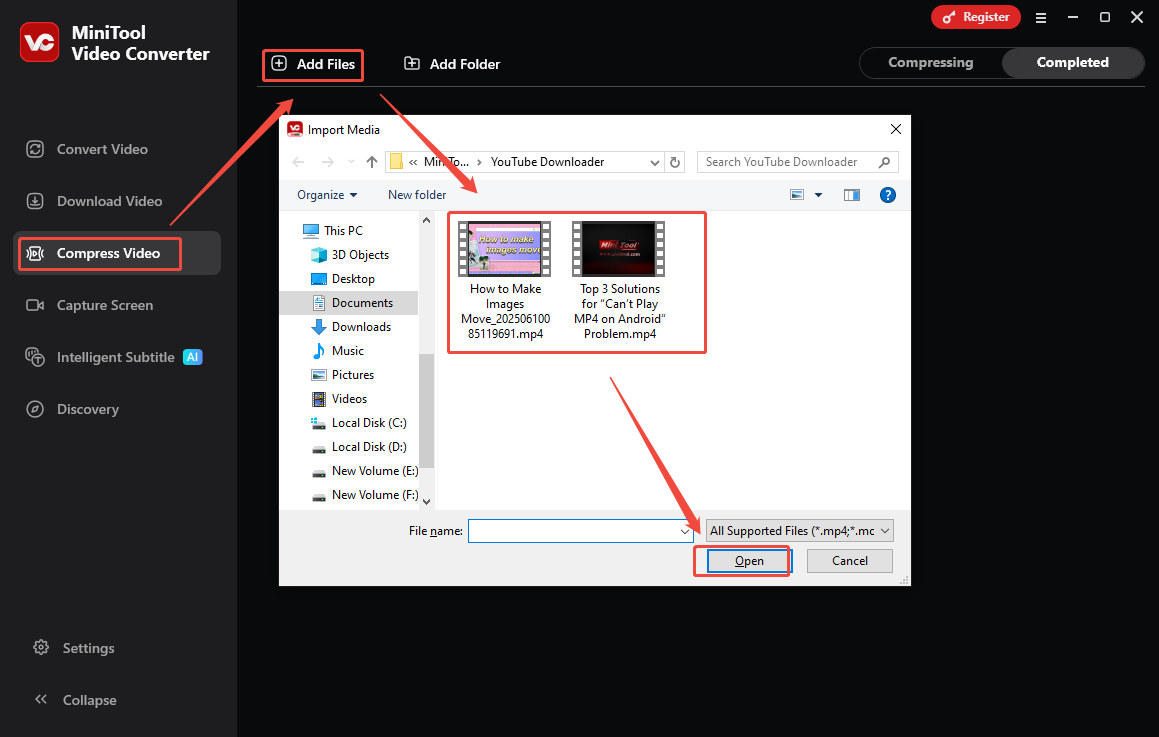Image resolution: width=1159 pixels, height=737 pixels.
Task: Click the Add Folder icon
Action: point(410,63)
